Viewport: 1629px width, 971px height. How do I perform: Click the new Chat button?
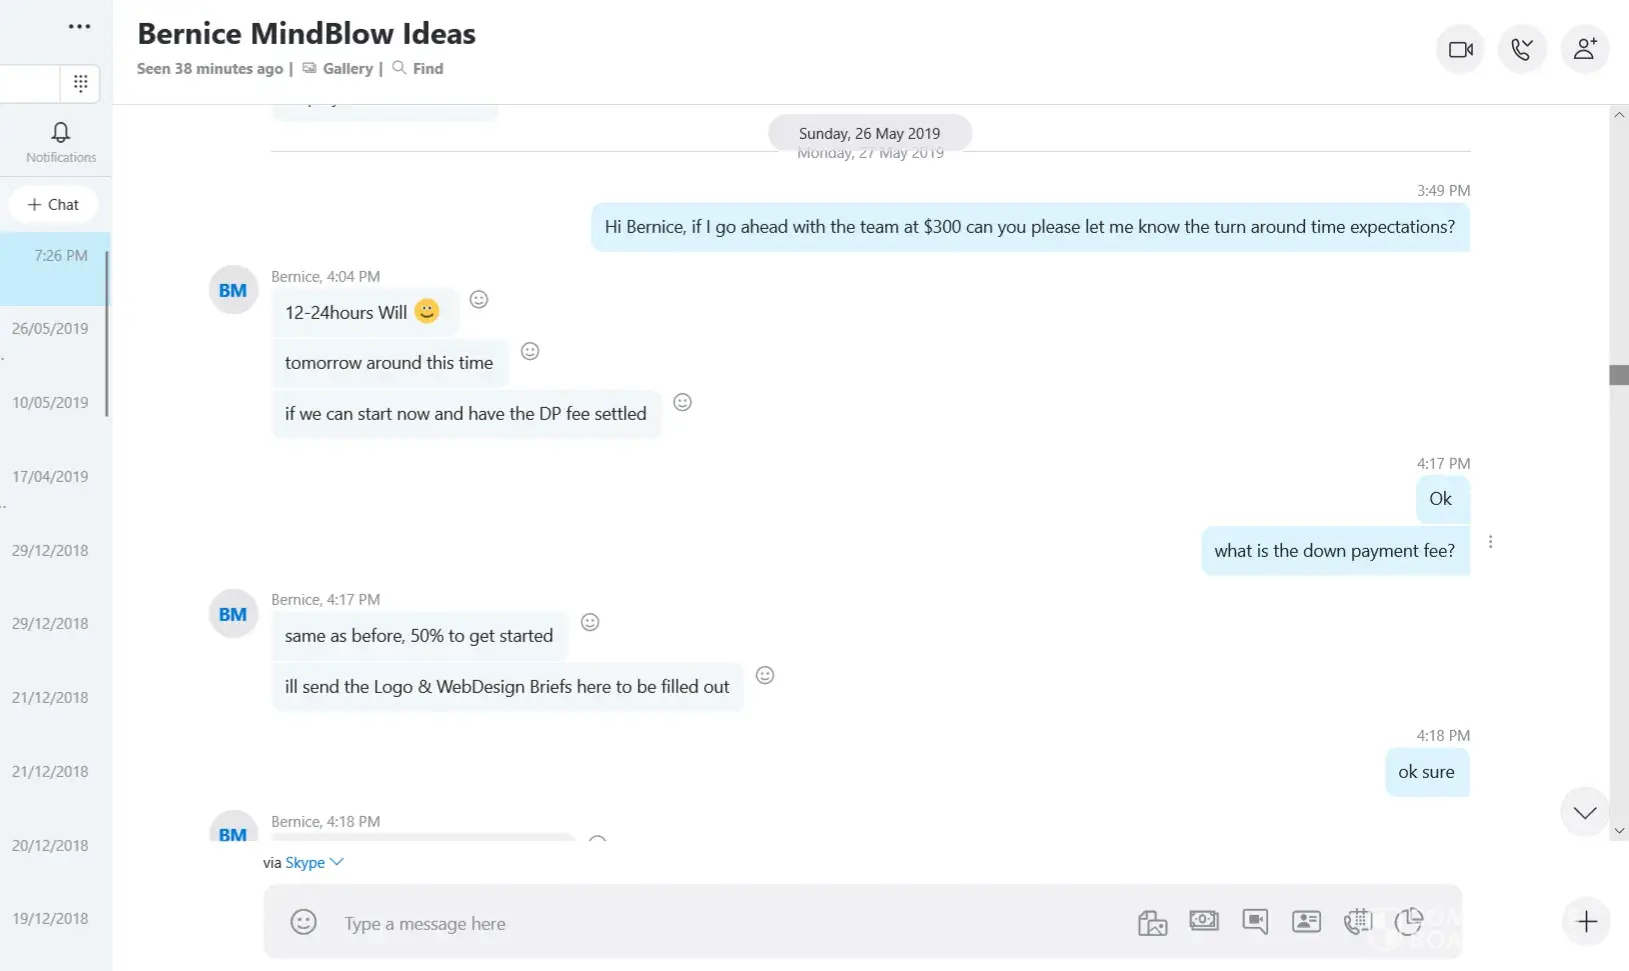point(53,204)
